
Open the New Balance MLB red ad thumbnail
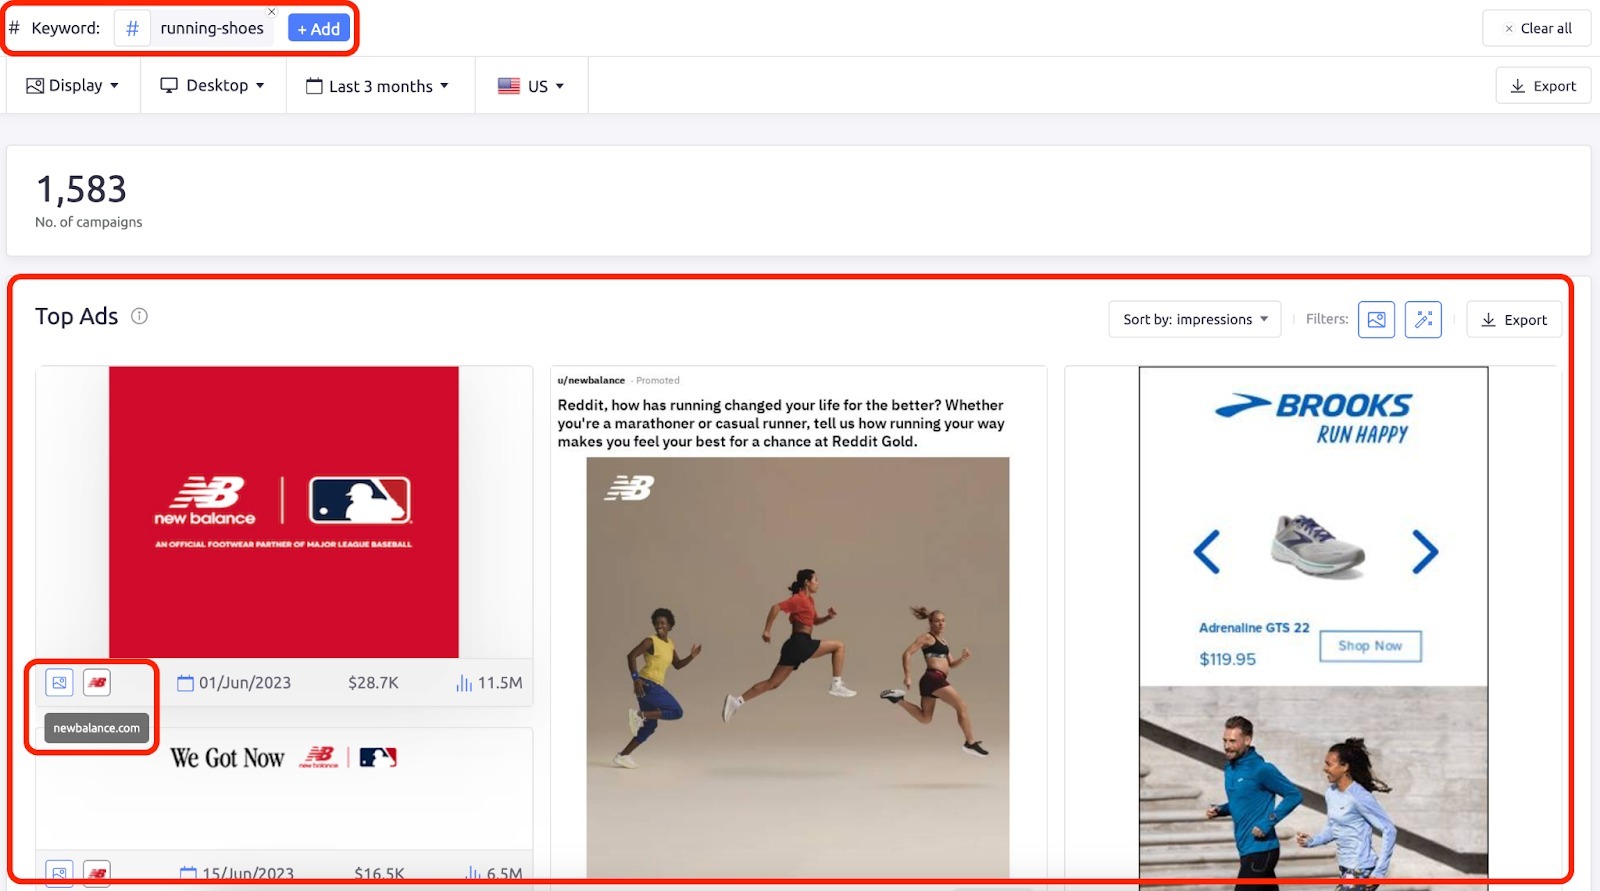tap(284, 511)
